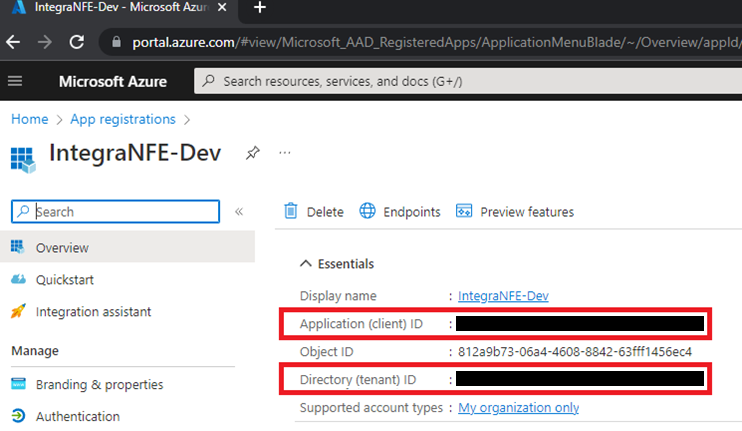Open Preview features icon
Viewport: 742px width, 431px height.
click(464, 211)
